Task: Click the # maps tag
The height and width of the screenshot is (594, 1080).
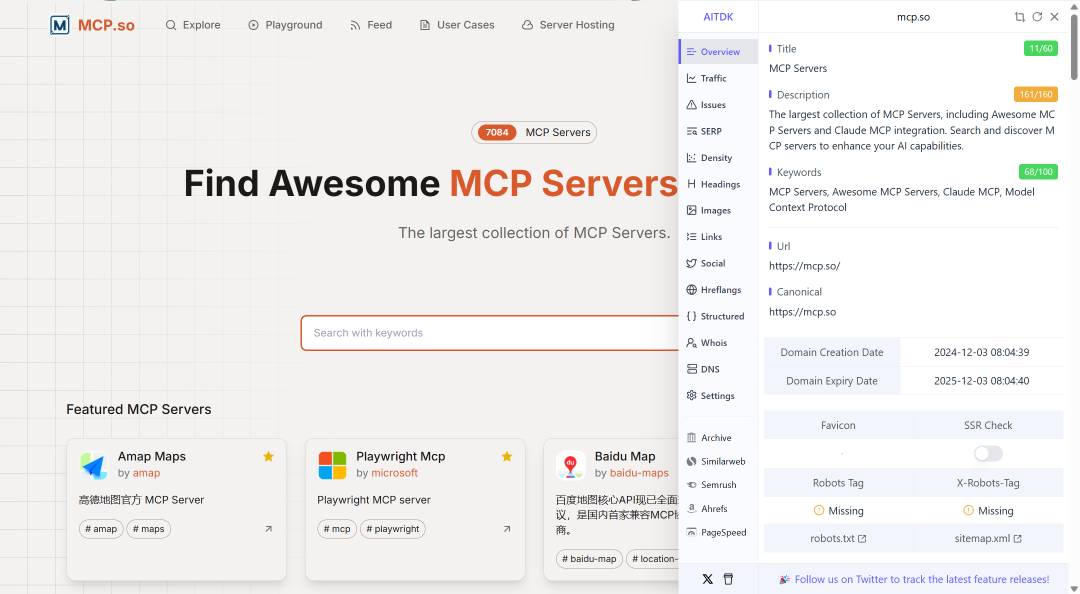Action: tap(149, 529)
